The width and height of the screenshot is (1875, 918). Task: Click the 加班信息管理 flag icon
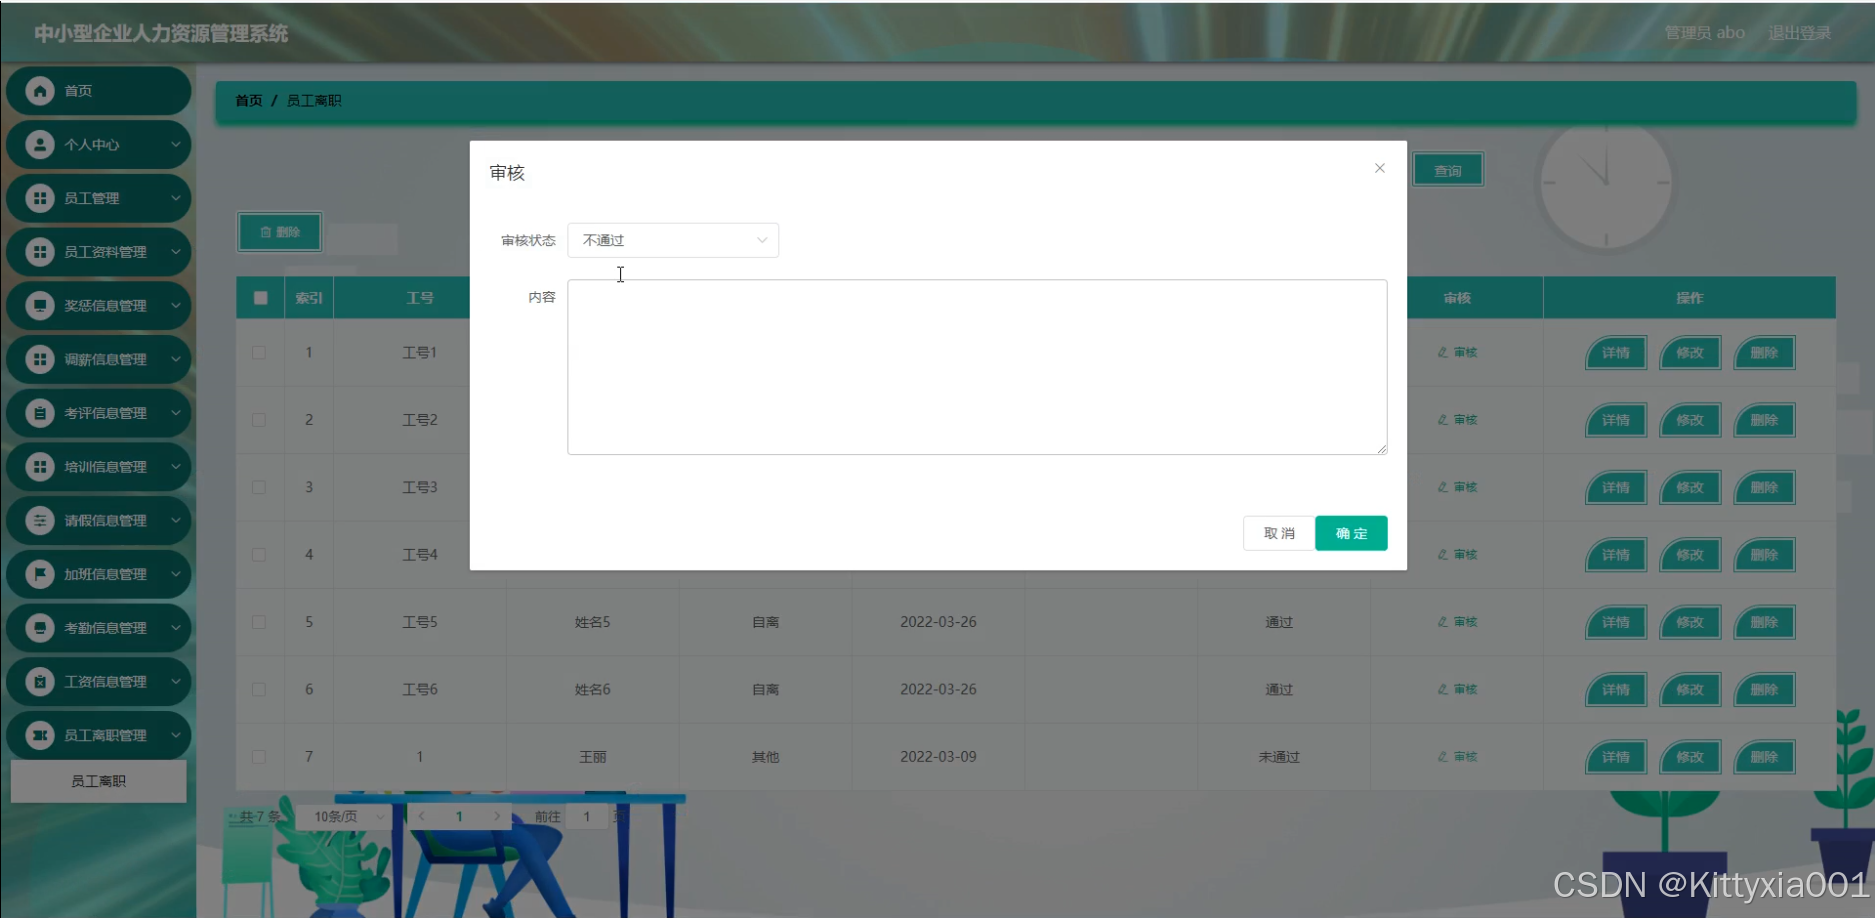point(40,574)
